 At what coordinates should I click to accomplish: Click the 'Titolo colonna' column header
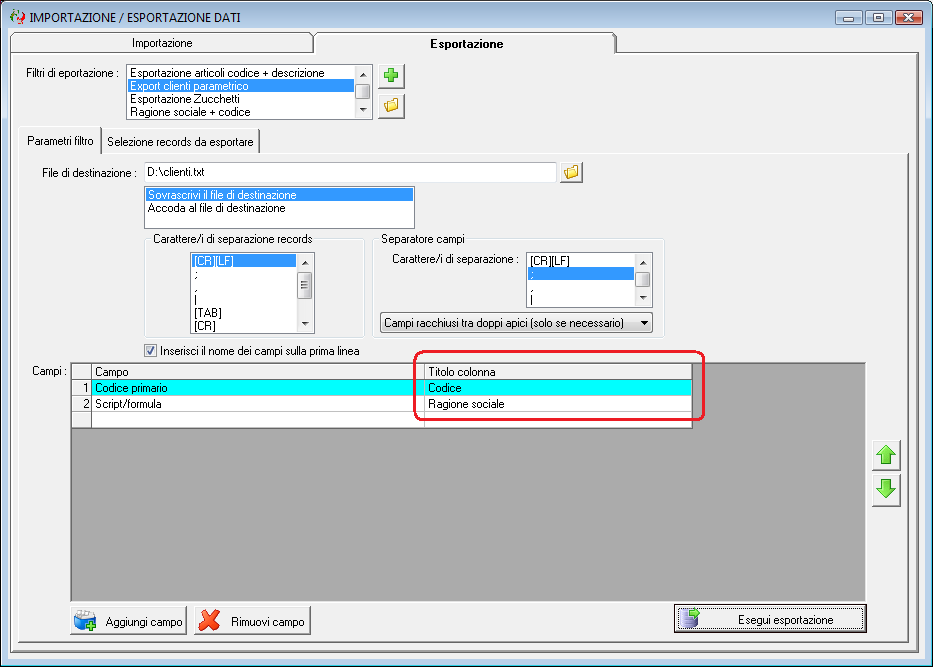(558, 372)
